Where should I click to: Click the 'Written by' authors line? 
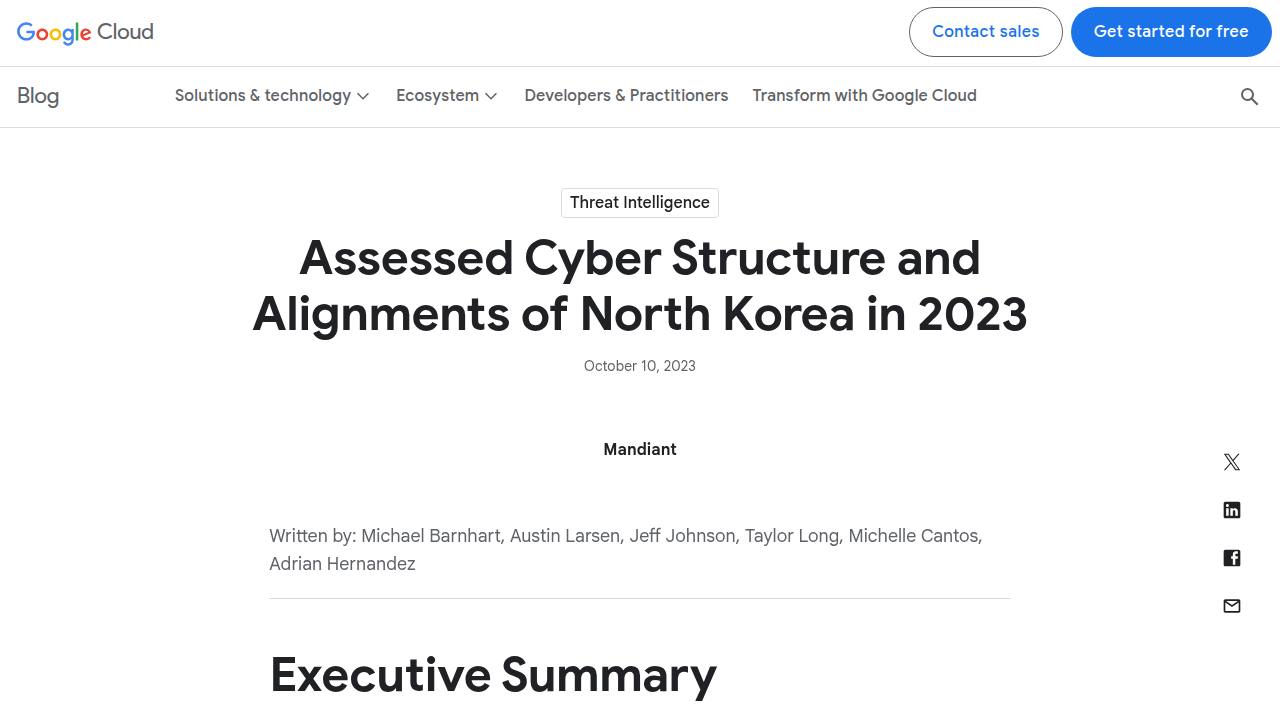pos(626,550)
